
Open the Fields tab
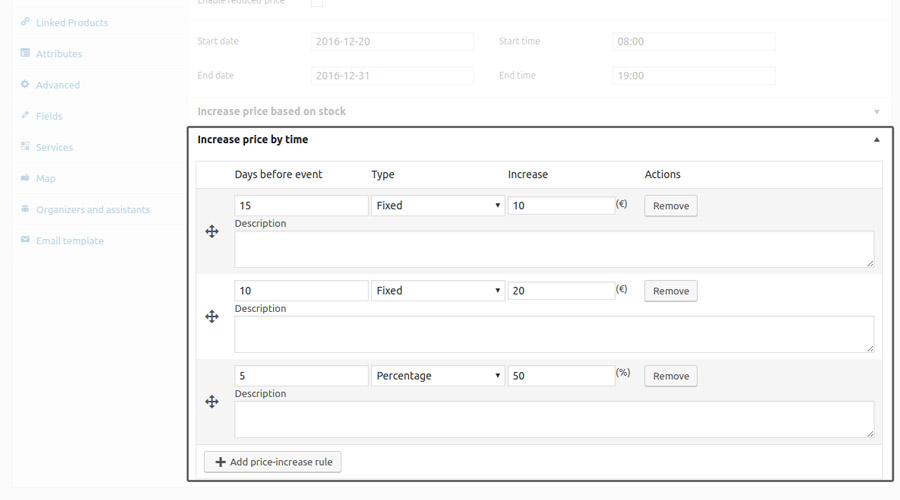pyautogui.click(x=49, y=116)
